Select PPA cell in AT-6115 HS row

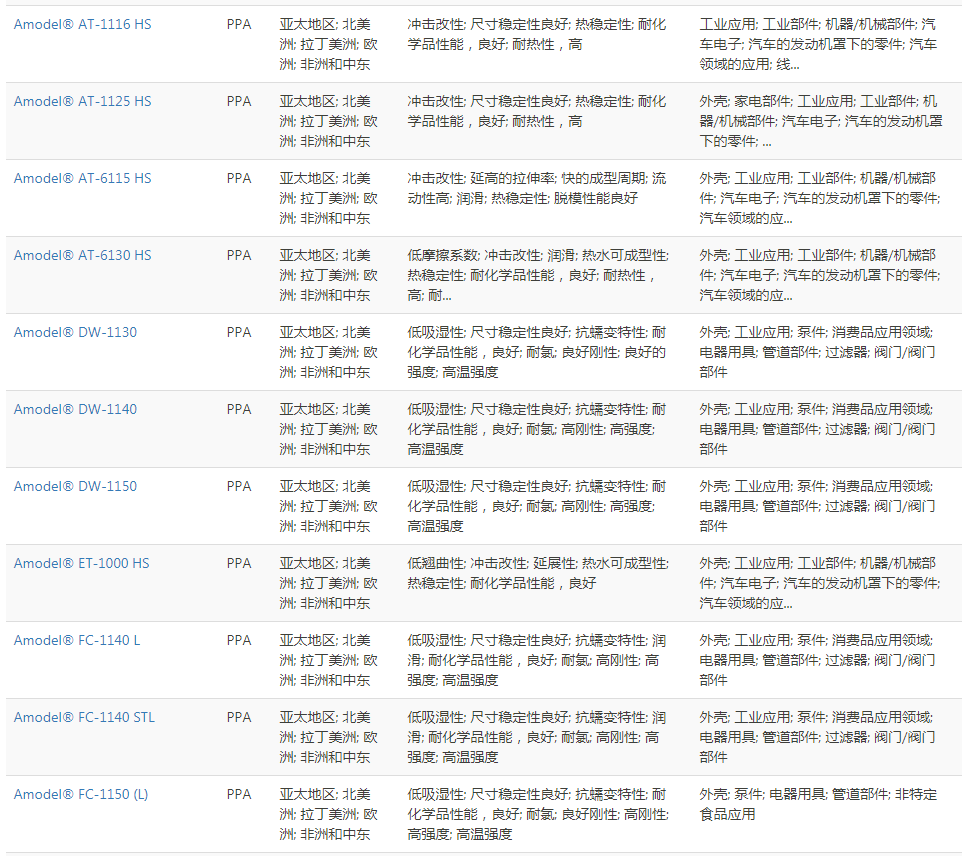point(239,179)
